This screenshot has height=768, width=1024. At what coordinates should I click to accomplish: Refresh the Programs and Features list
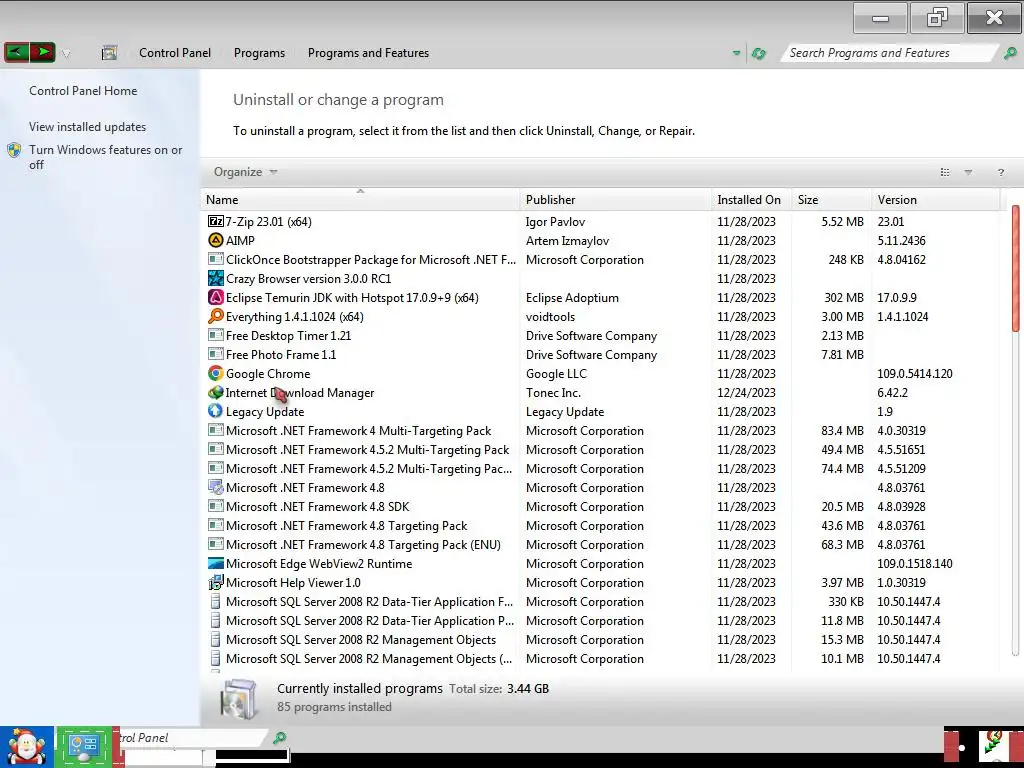tap(758, 53)
